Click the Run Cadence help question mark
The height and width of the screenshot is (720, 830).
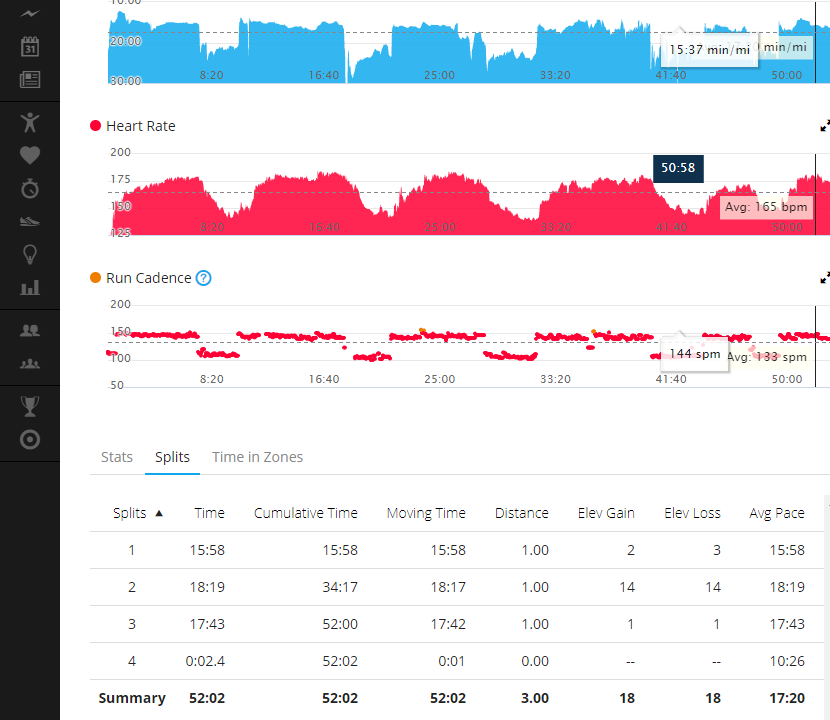pos(203,278)
